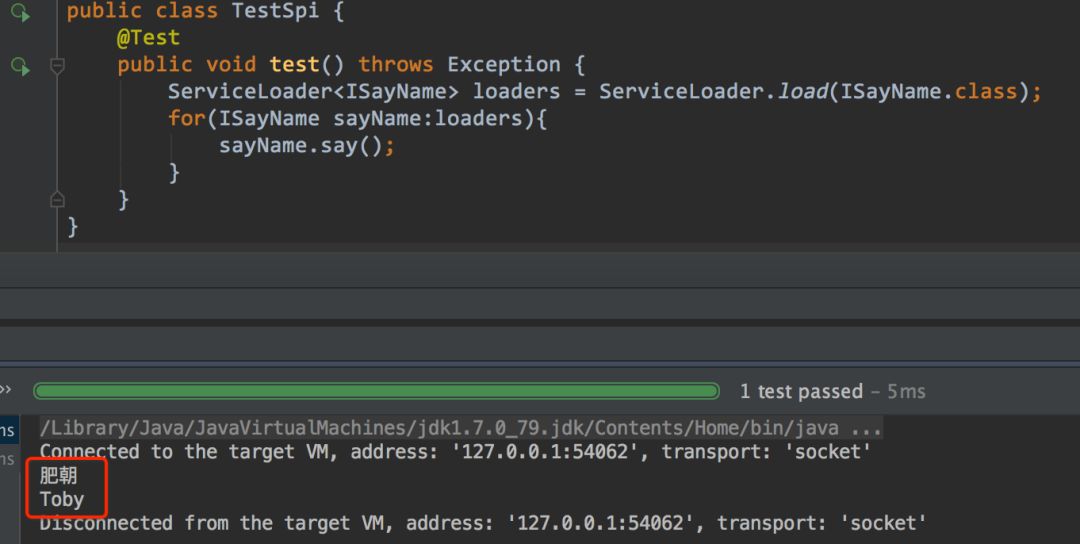This screenshot has height=544, width=1080.
Task: Click the Exception type in throws clause
Action: (x=503, y=65)
